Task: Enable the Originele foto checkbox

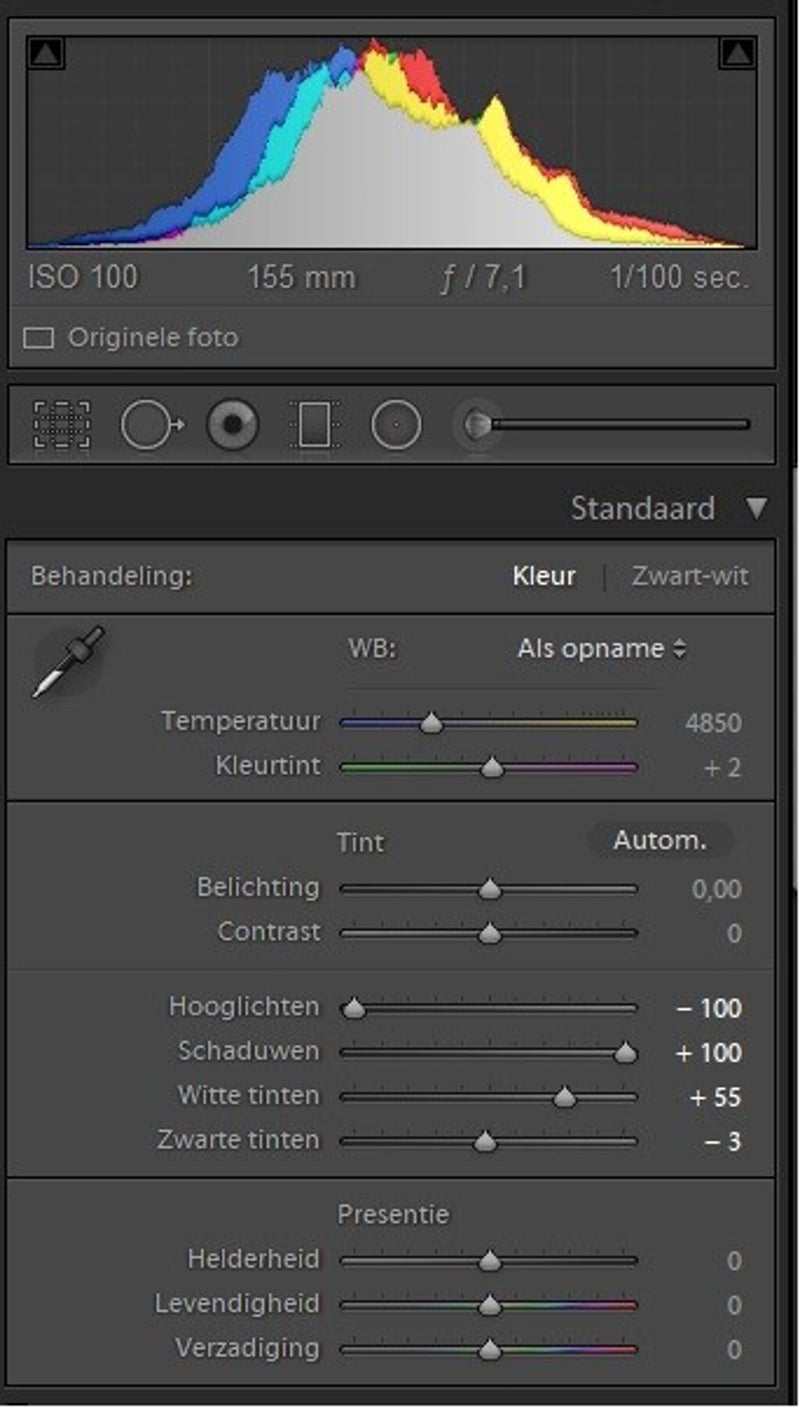Action: pos(38,338)
